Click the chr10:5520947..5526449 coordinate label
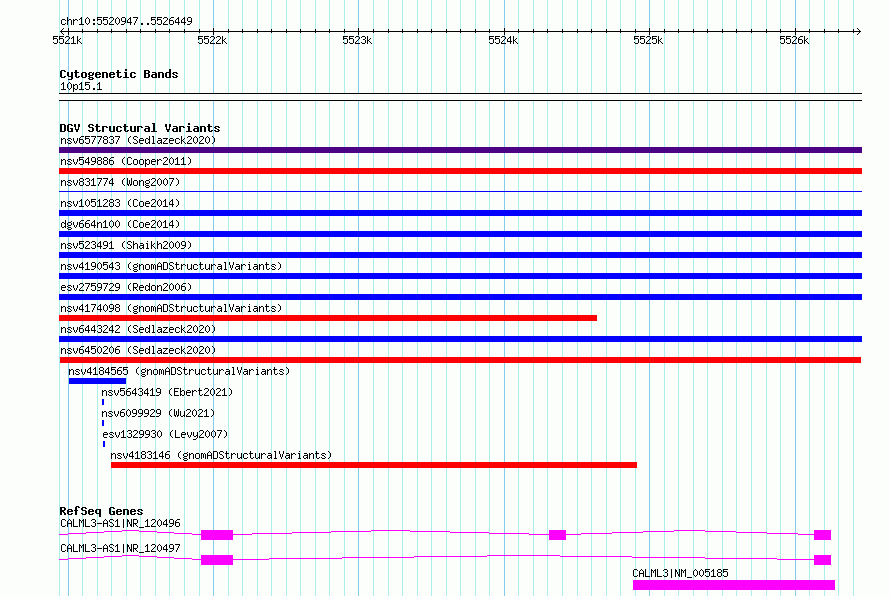 tap(126, 22)
